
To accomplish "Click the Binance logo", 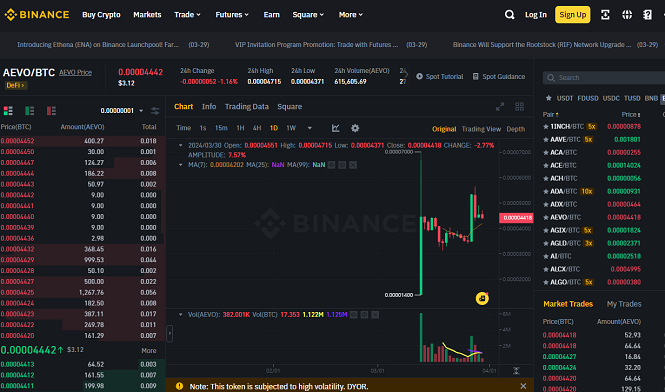I will point(36,14).
